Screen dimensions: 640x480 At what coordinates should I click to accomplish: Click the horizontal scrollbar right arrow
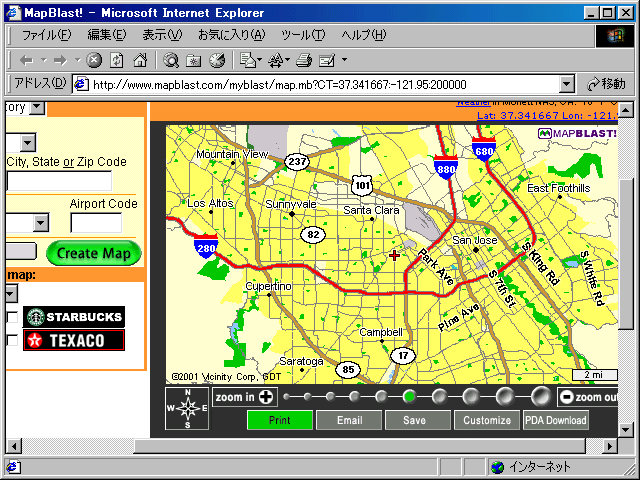point(610,446)
